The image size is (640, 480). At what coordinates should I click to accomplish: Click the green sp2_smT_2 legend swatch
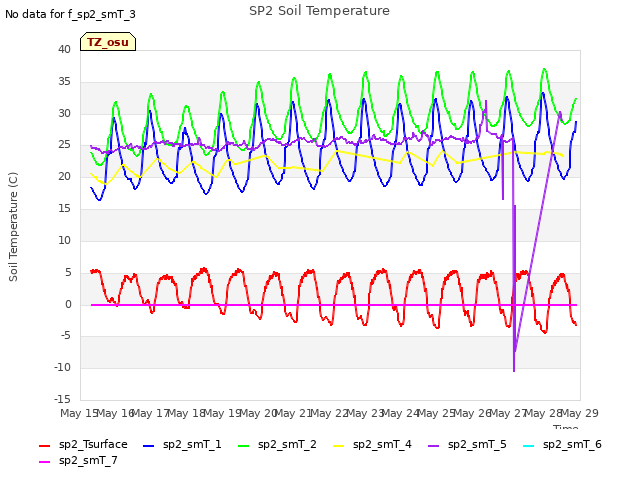(244, 446)
